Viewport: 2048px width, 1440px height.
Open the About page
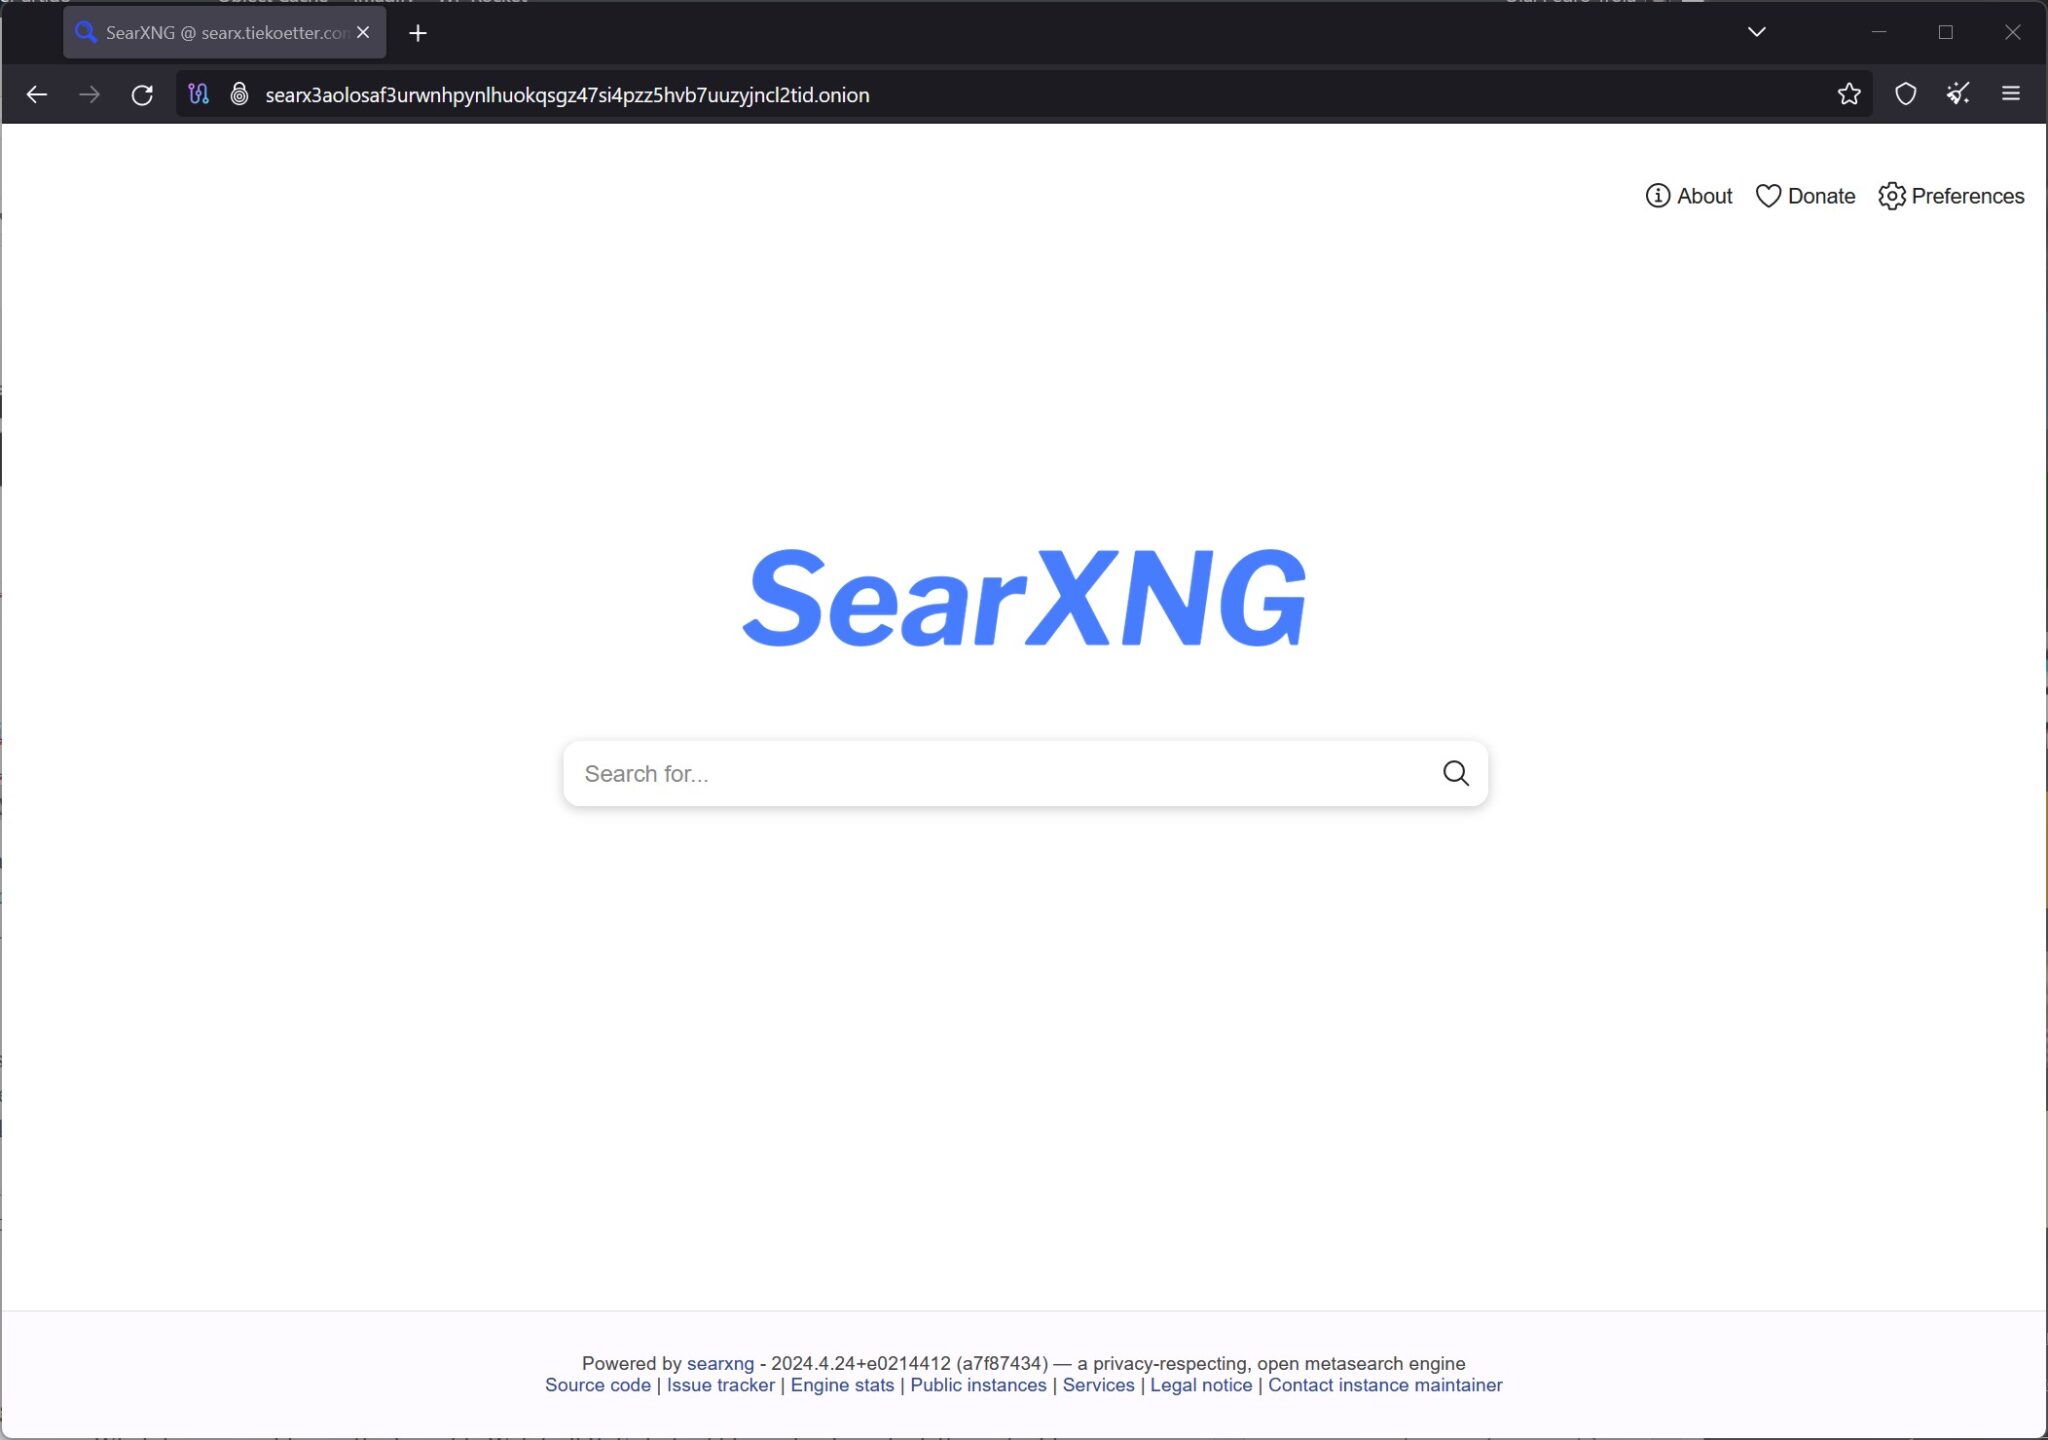pos(1689,196)
